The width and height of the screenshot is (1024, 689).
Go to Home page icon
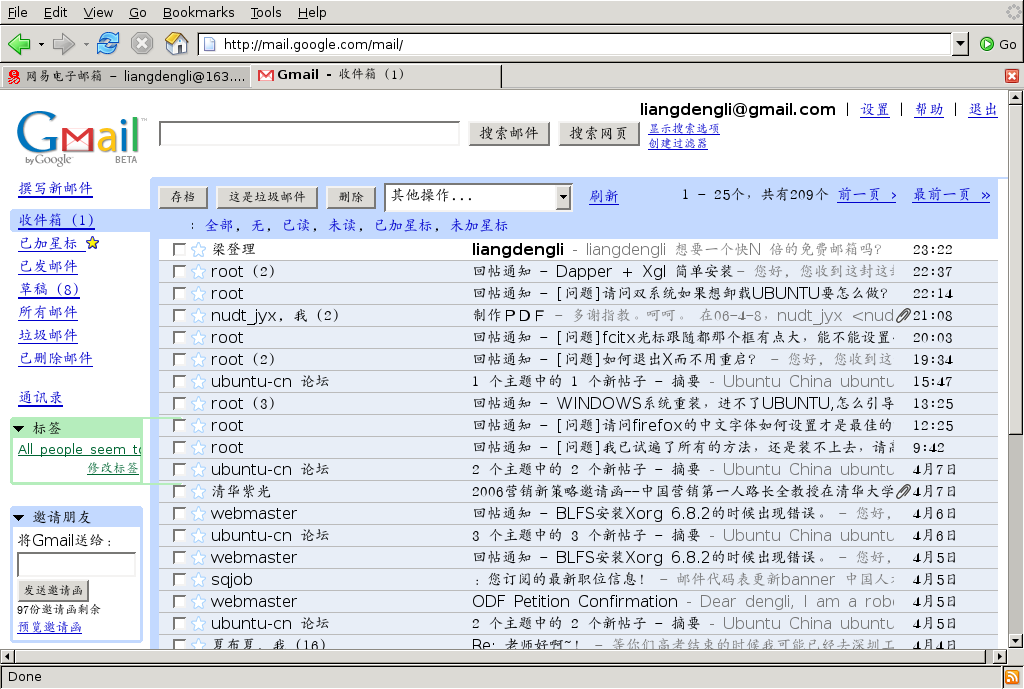176,44
